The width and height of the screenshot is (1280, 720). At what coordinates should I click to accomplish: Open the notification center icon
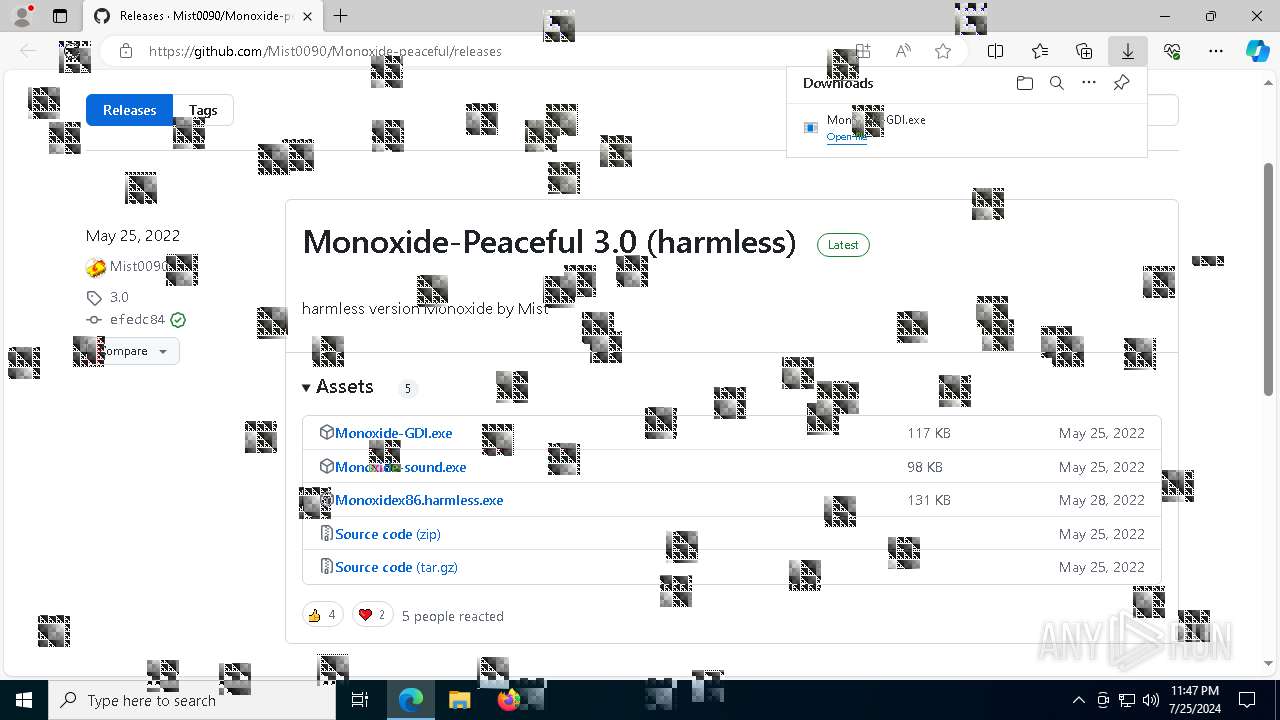(x=1247, y=700)
